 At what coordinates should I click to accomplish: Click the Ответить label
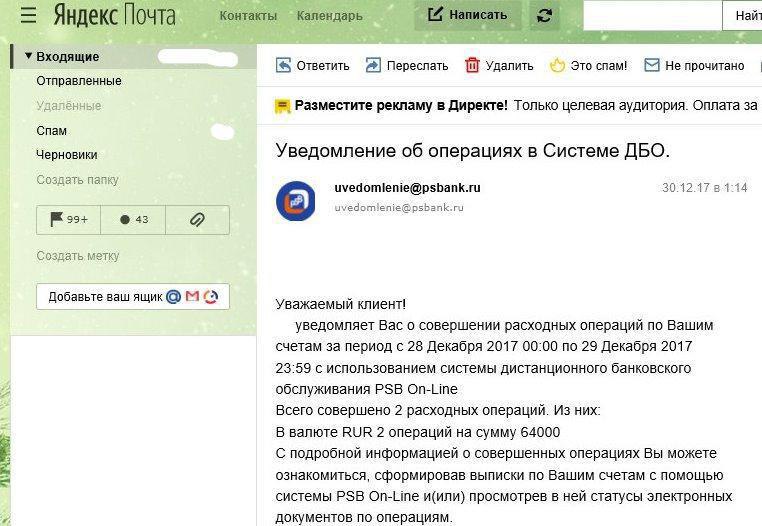pos(323,66)
